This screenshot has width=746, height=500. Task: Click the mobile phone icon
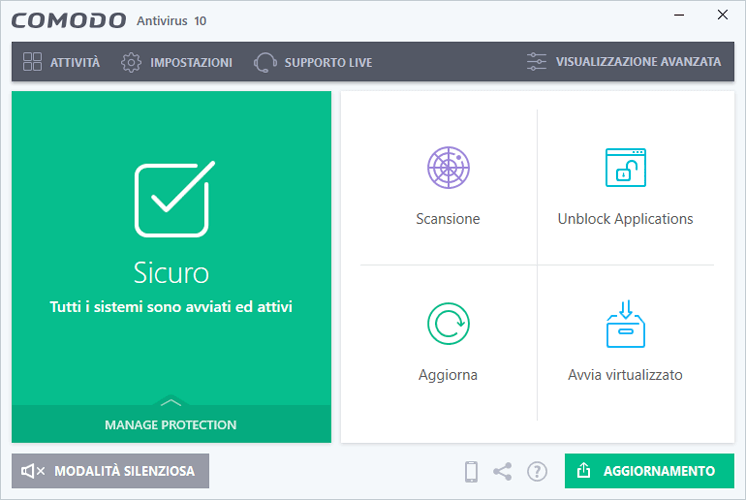tap(471, 471)
